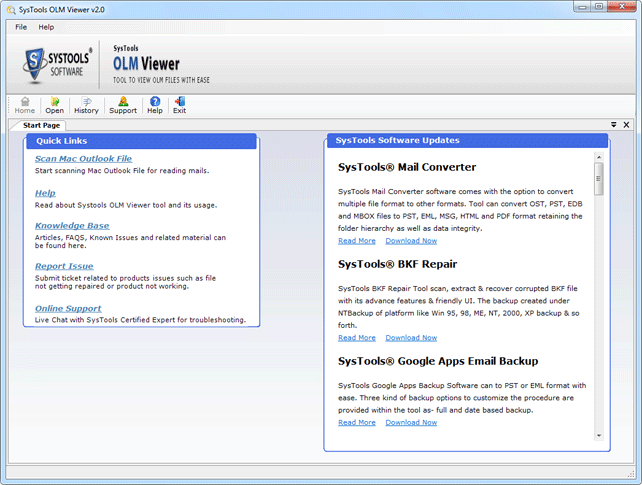Click the Report Issue link
Viewport: 642px width, 485px height.
click(64, 266)
